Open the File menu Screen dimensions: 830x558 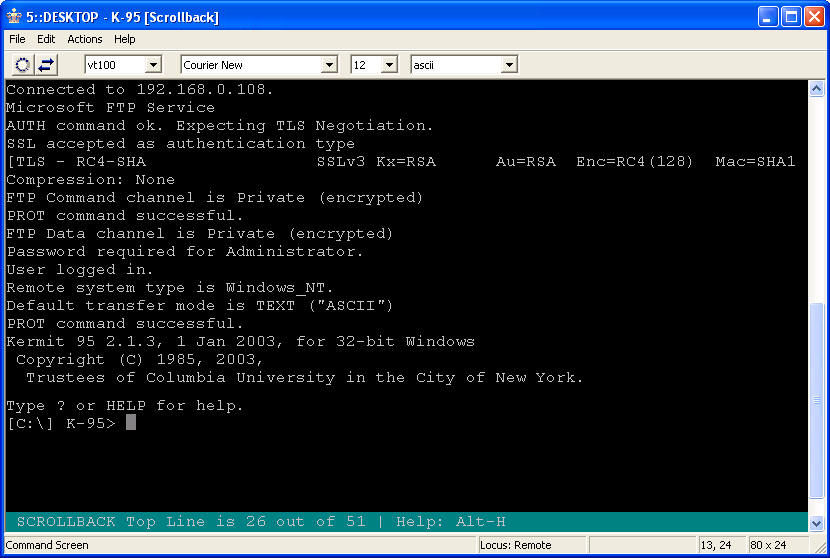pos(17,39)
